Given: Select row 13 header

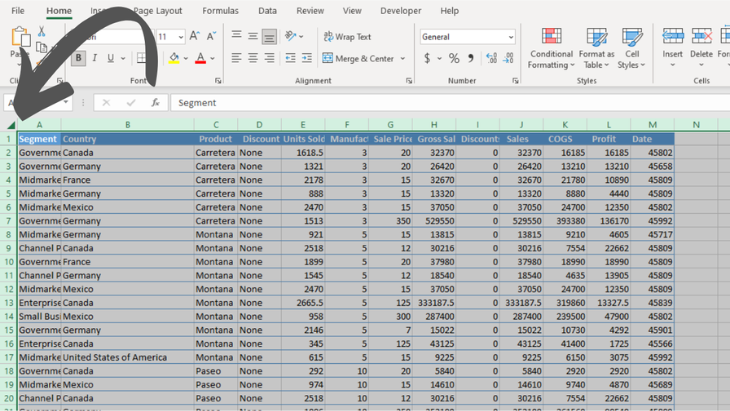Looking at the screenshot, I should 8,303.
